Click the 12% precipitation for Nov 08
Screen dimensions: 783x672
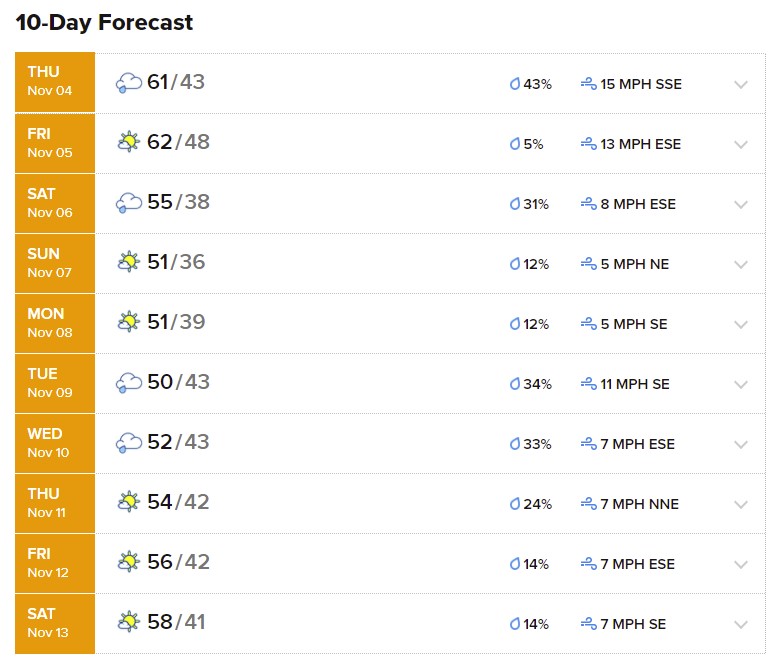[x=536, y=324]
